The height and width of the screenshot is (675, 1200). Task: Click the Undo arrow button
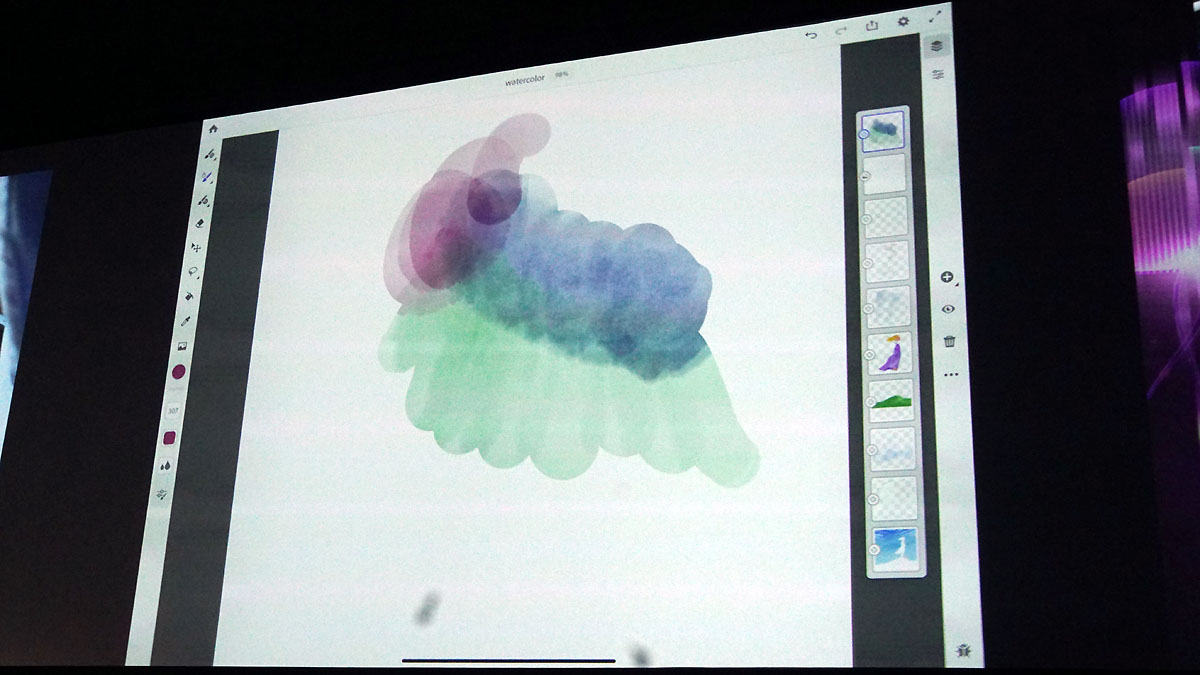[x=811, y=34]
